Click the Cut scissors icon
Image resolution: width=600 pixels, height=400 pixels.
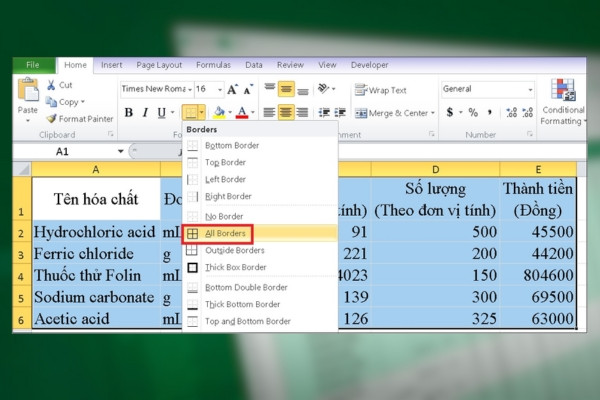pyautogui.click(x=51, y=85)
